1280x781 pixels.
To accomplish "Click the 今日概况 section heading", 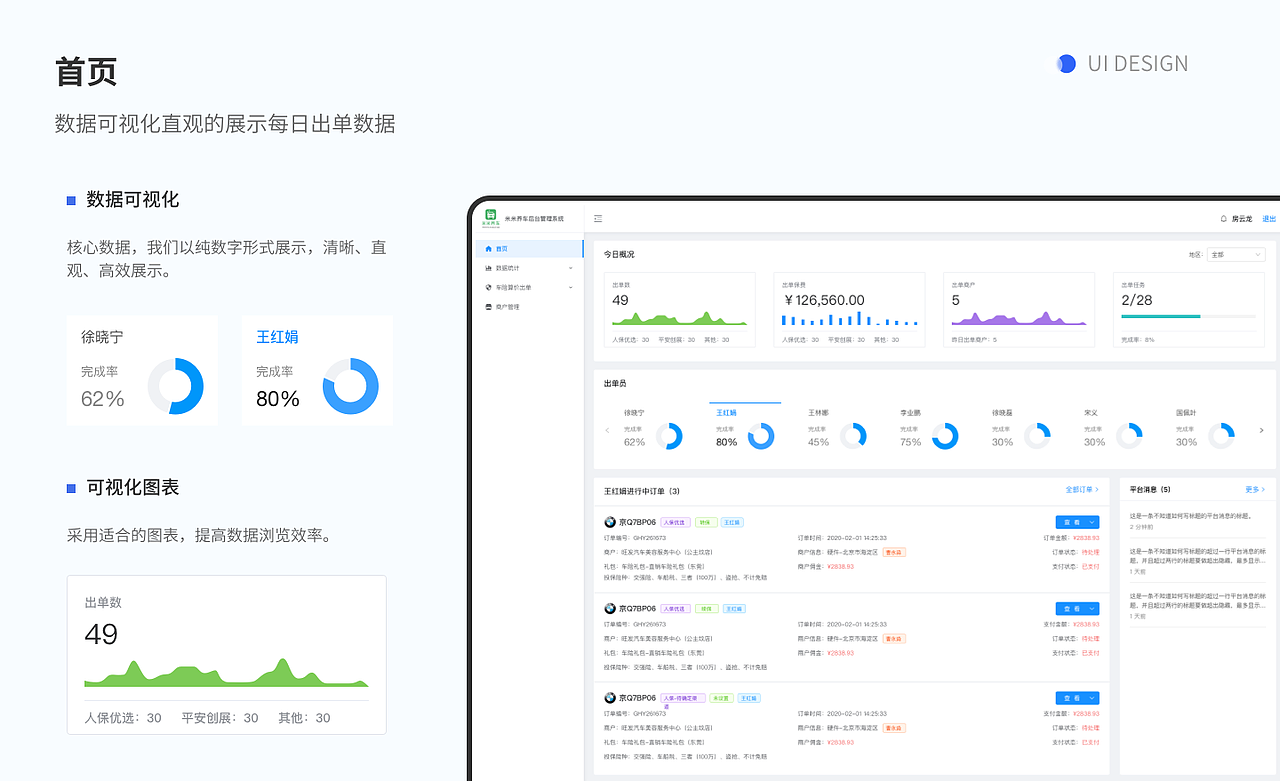I will coord(619,254).
